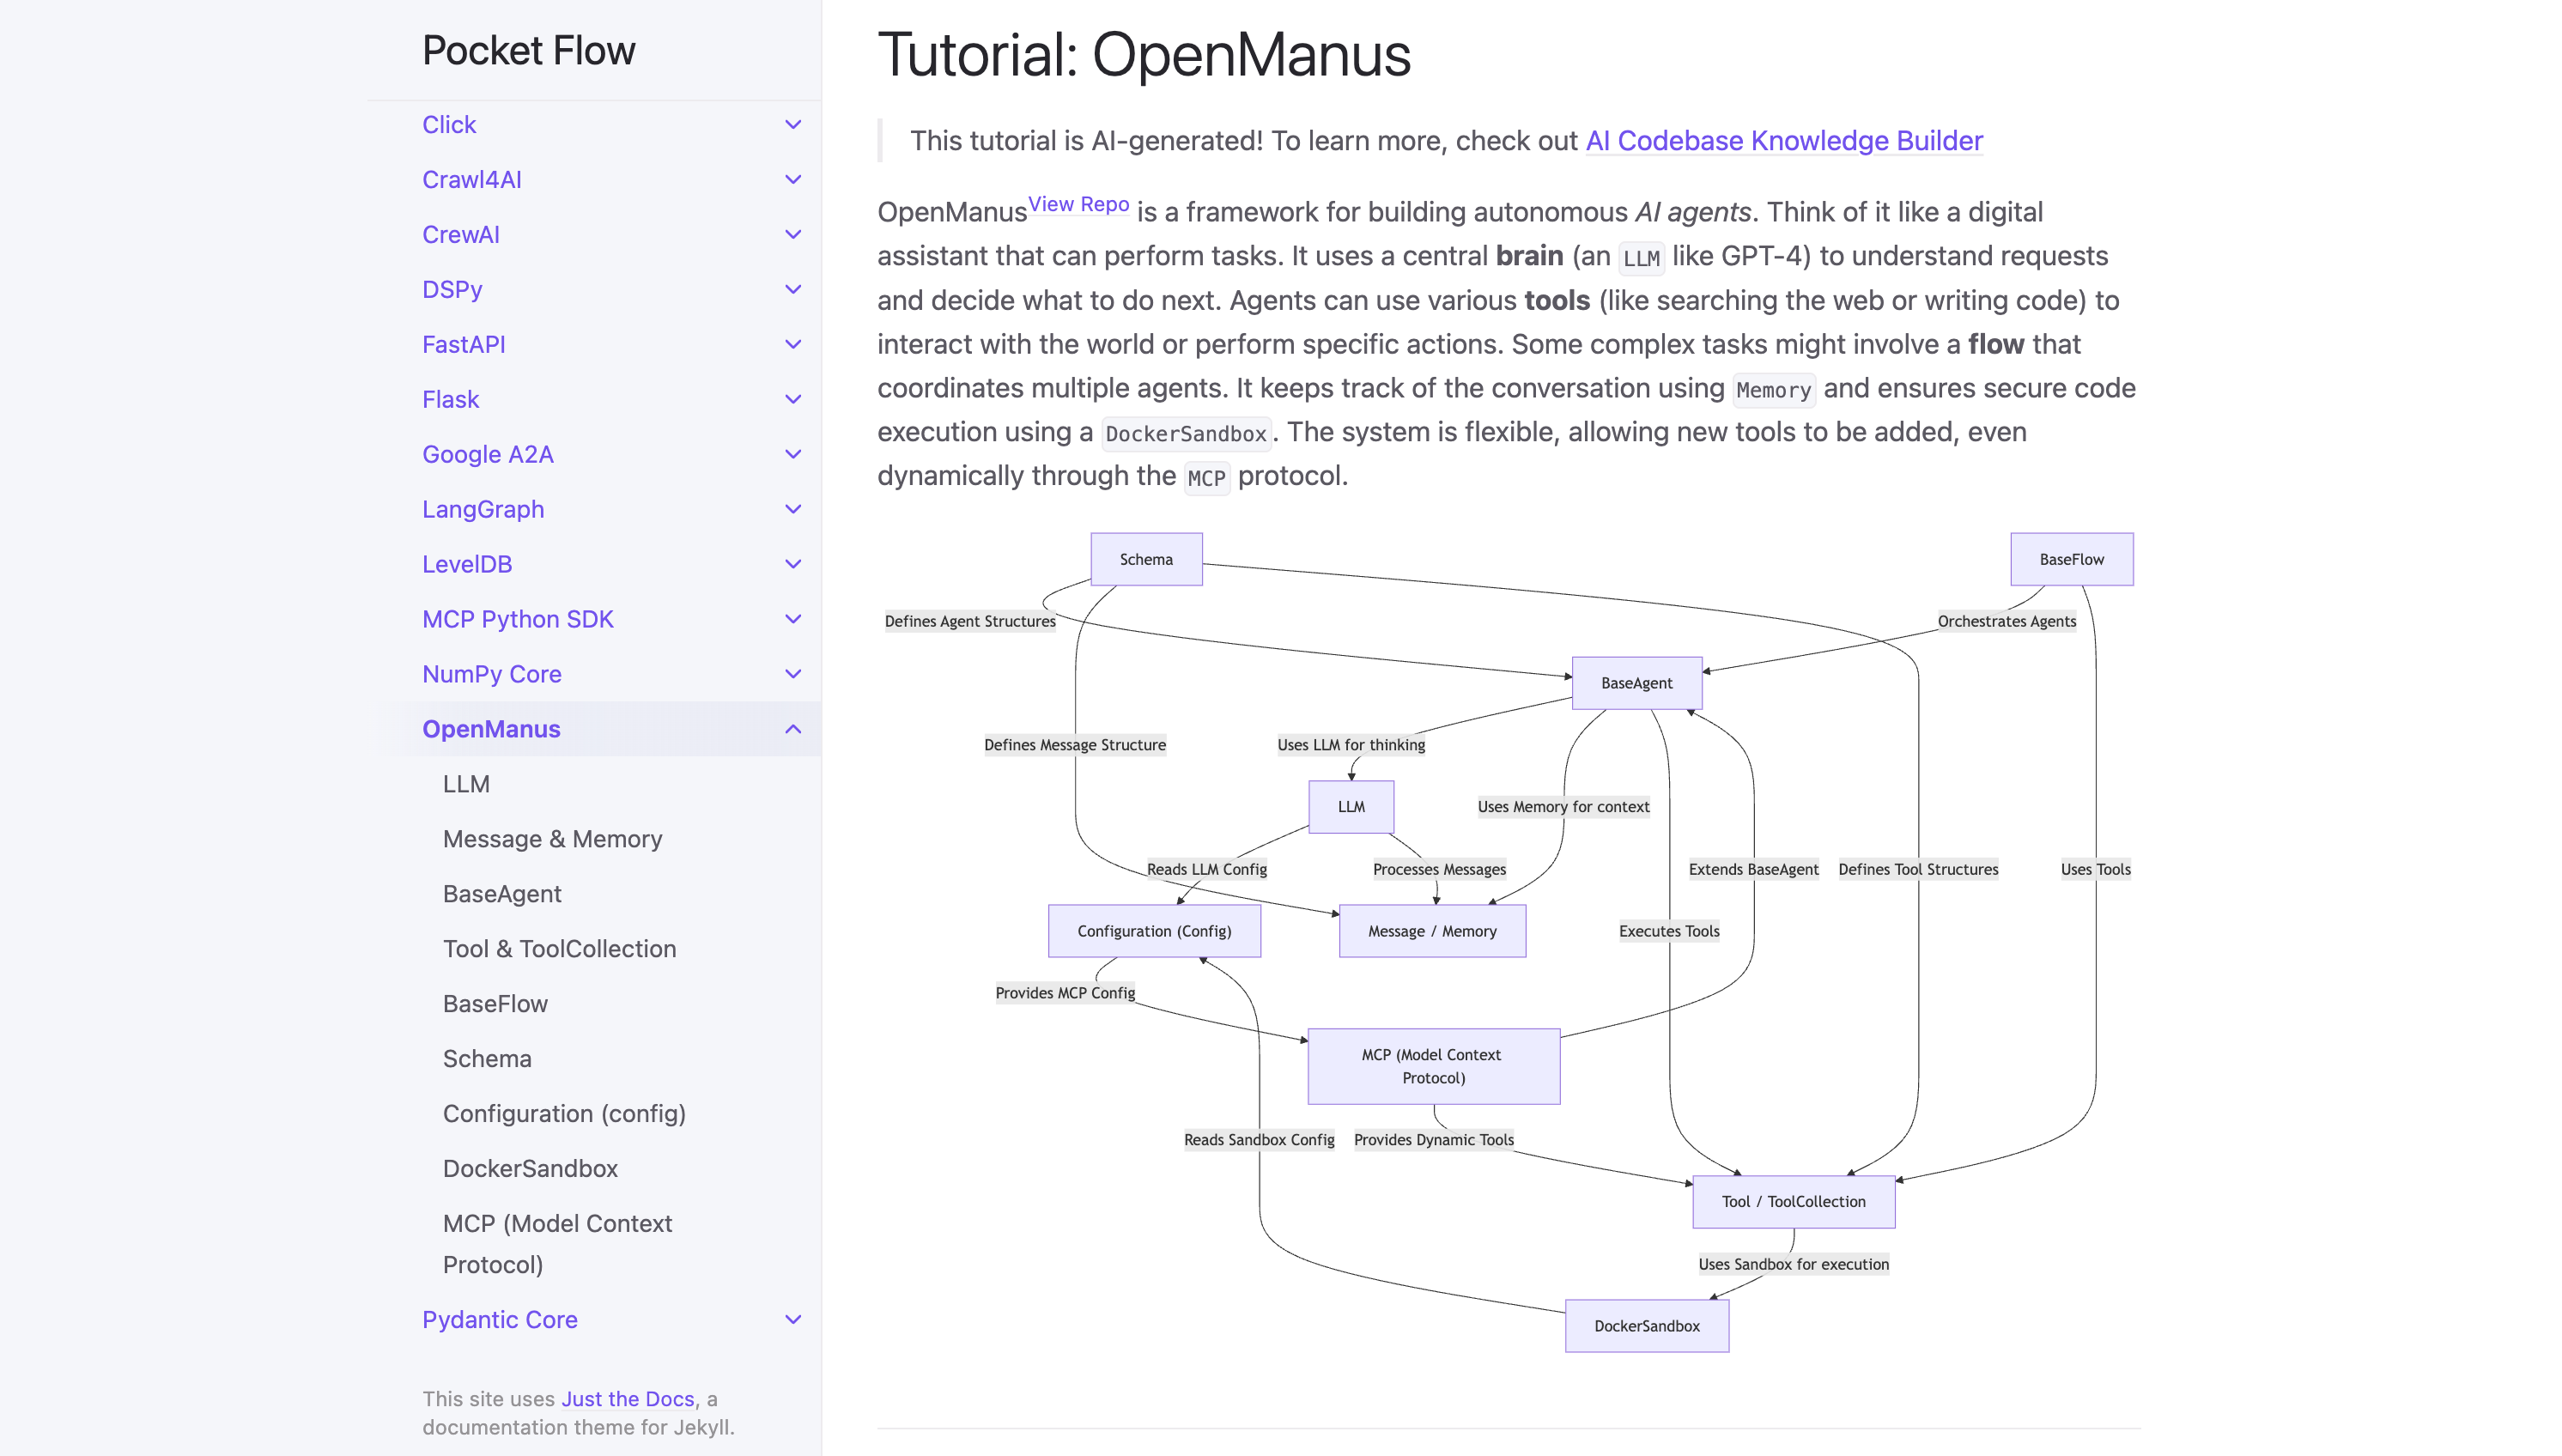Click the 'Uses LLM for thinking' edge label
The image size is (2562, 1456).
pos(1351,746)
